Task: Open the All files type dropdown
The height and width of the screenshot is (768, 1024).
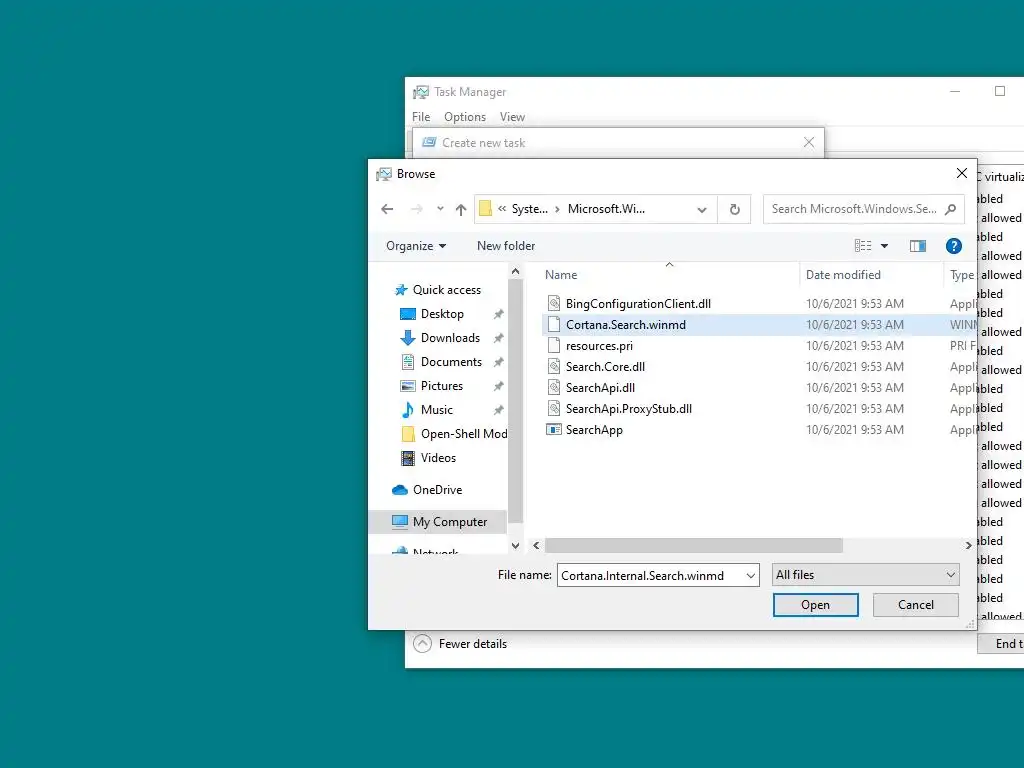Action: 865,575
